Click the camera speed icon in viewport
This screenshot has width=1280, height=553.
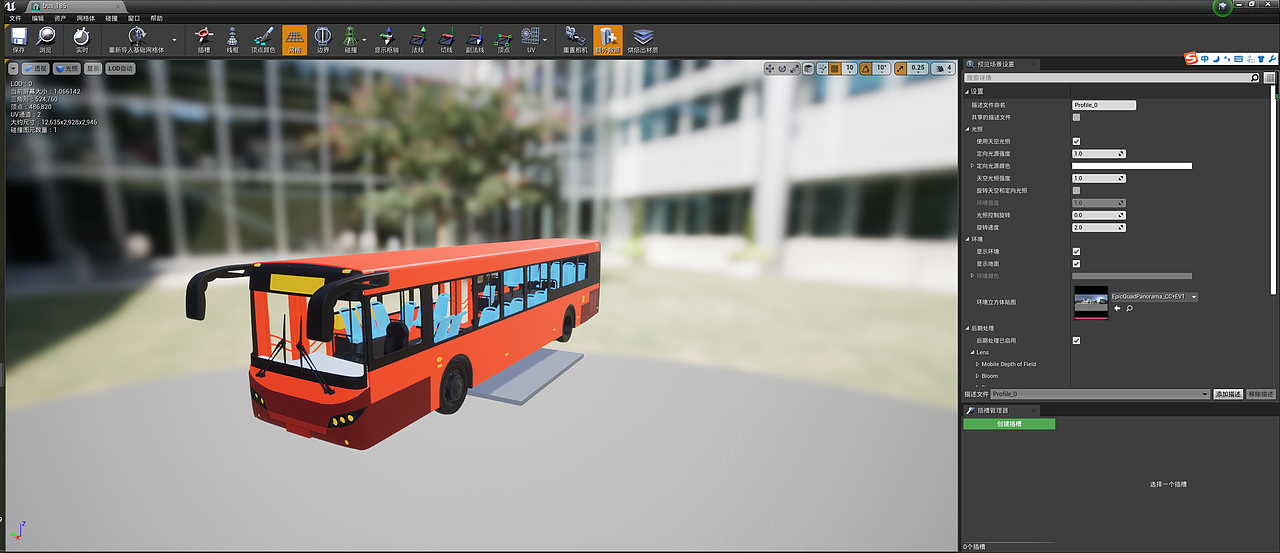coord(943,69)
